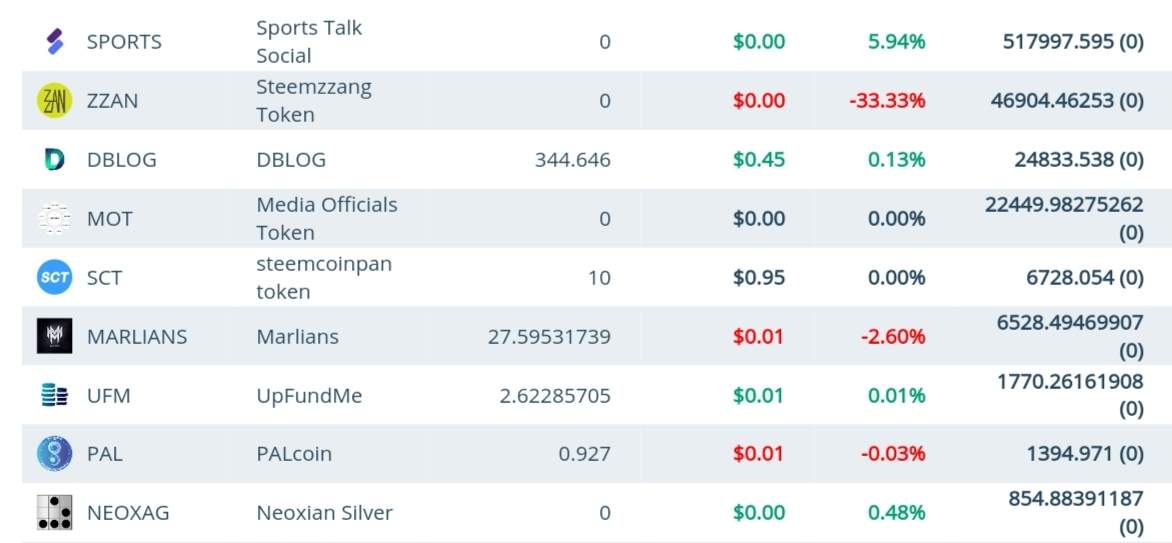Click the ZZAN yellow circle logo
Viewport: 1172px width, 543px height.
click(55, 100)
